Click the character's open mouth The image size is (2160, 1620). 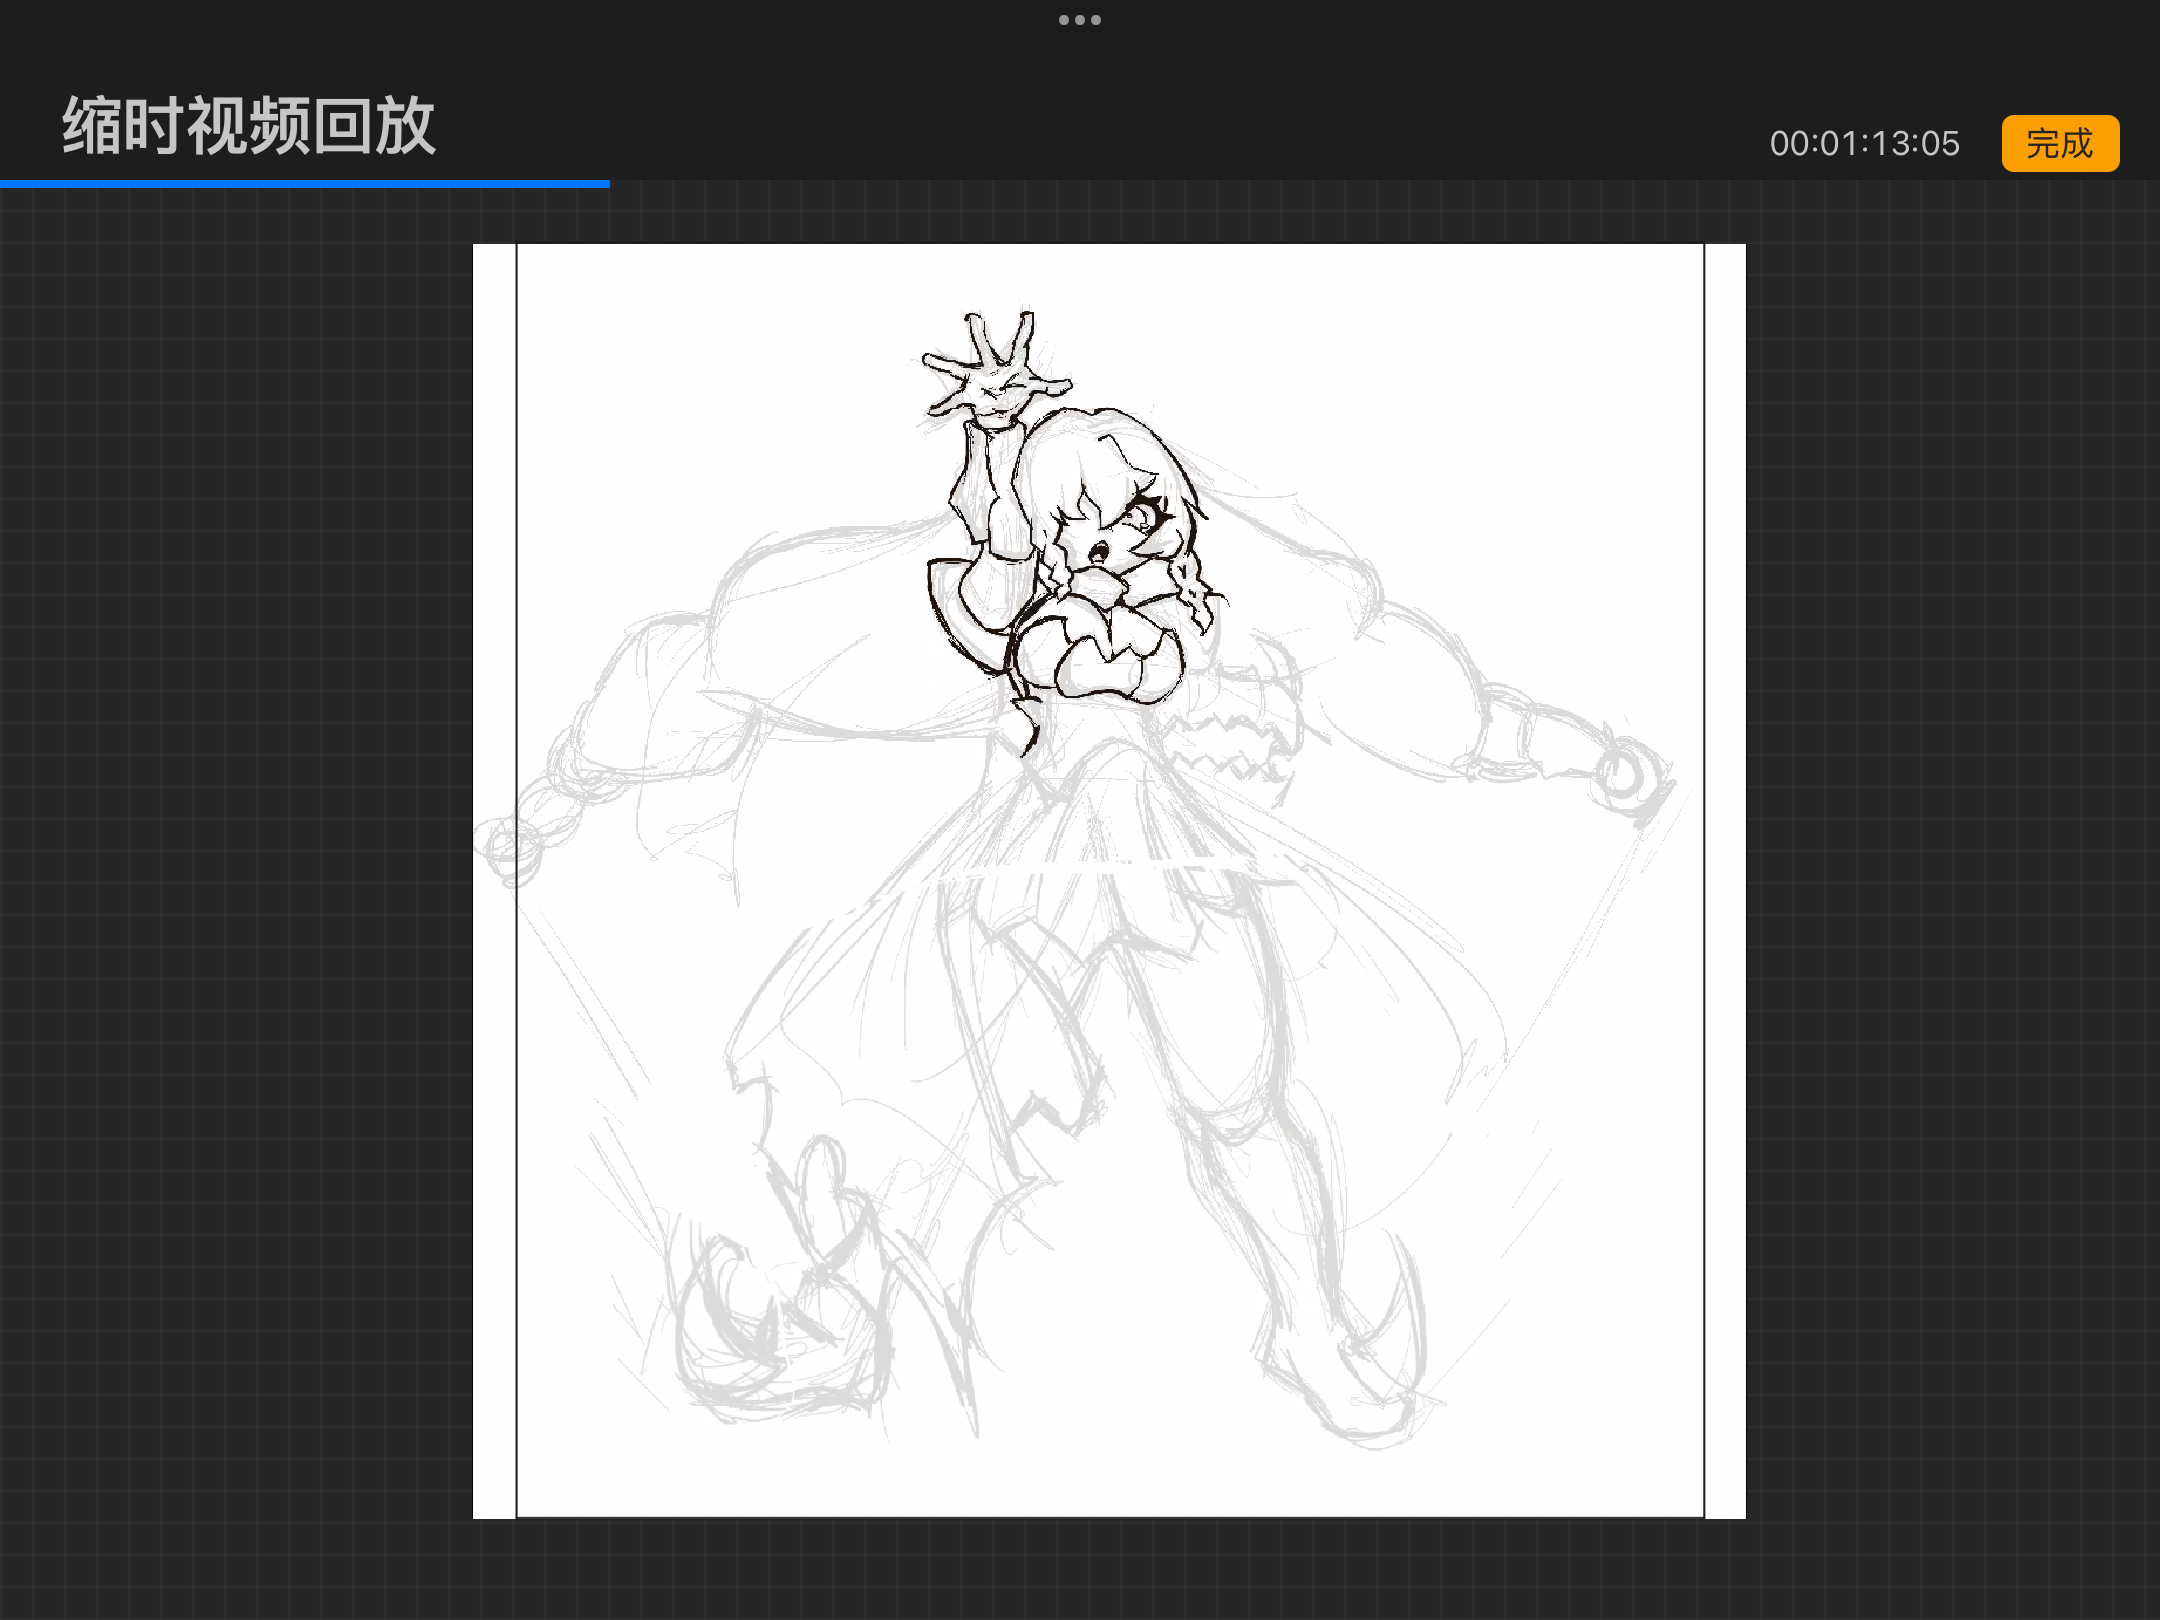pyautogui.click(x=1097, y=551)
